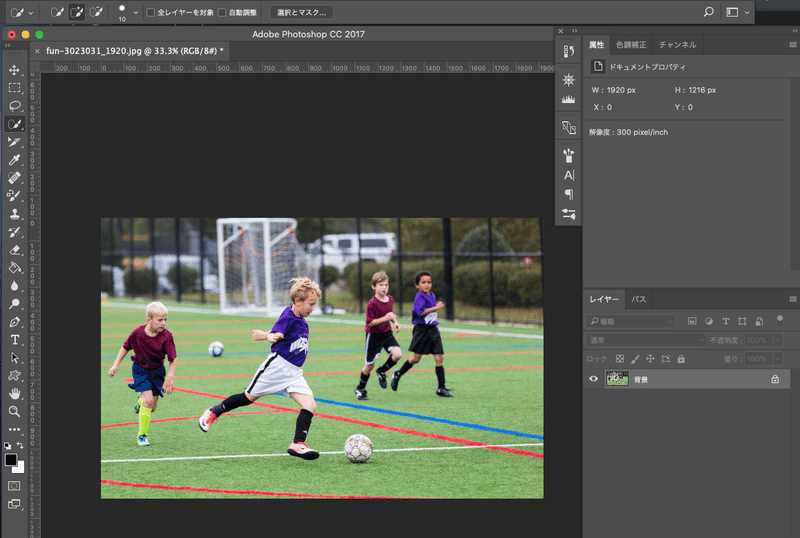Click the 選択とマスク... button

(302, 12)
